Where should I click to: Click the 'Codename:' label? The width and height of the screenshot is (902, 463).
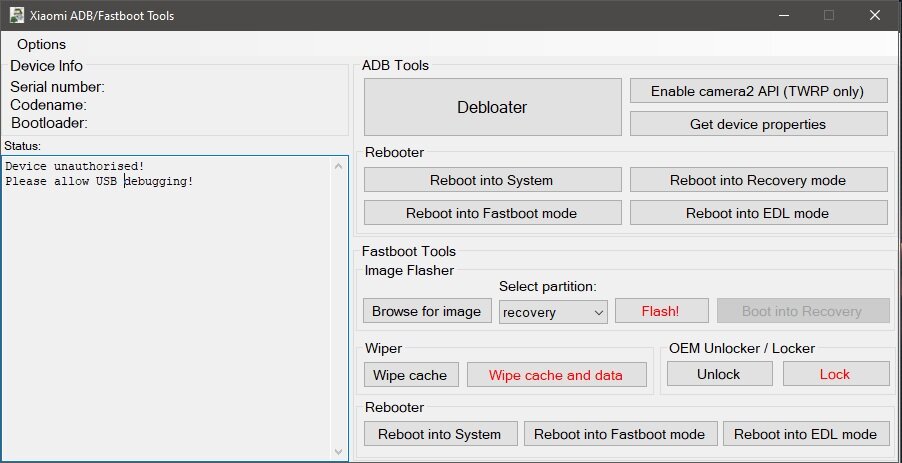(48, 105)
